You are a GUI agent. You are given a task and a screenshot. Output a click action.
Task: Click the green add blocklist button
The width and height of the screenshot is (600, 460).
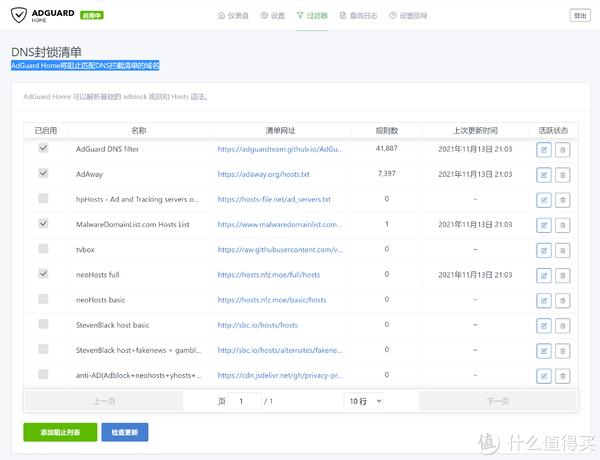(60, 432)
